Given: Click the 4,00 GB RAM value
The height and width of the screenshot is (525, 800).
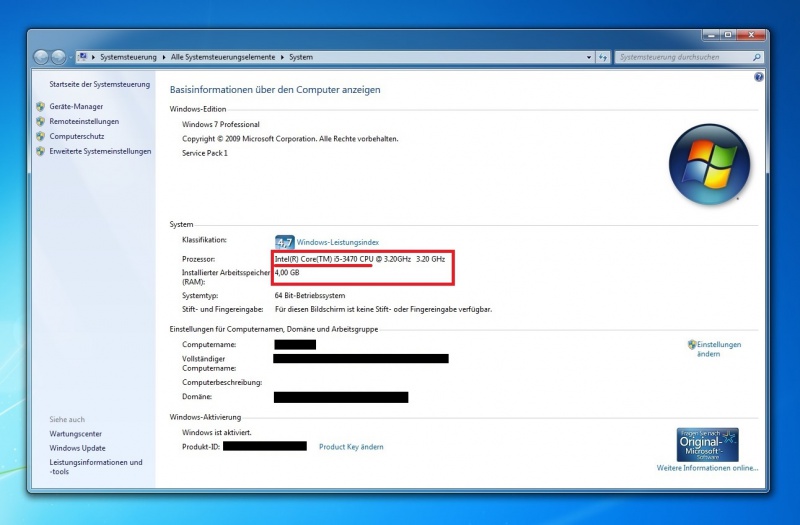Looking at the screenshot, I should (x=287, y=273).
